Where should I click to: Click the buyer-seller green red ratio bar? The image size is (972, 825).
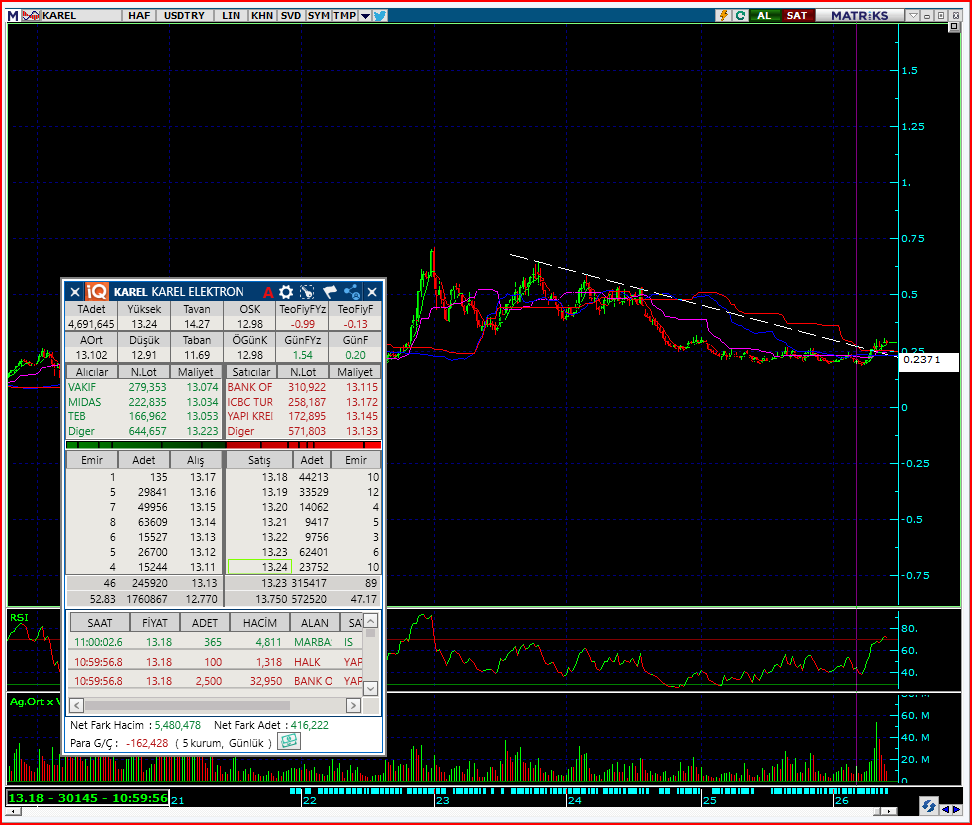223,445
